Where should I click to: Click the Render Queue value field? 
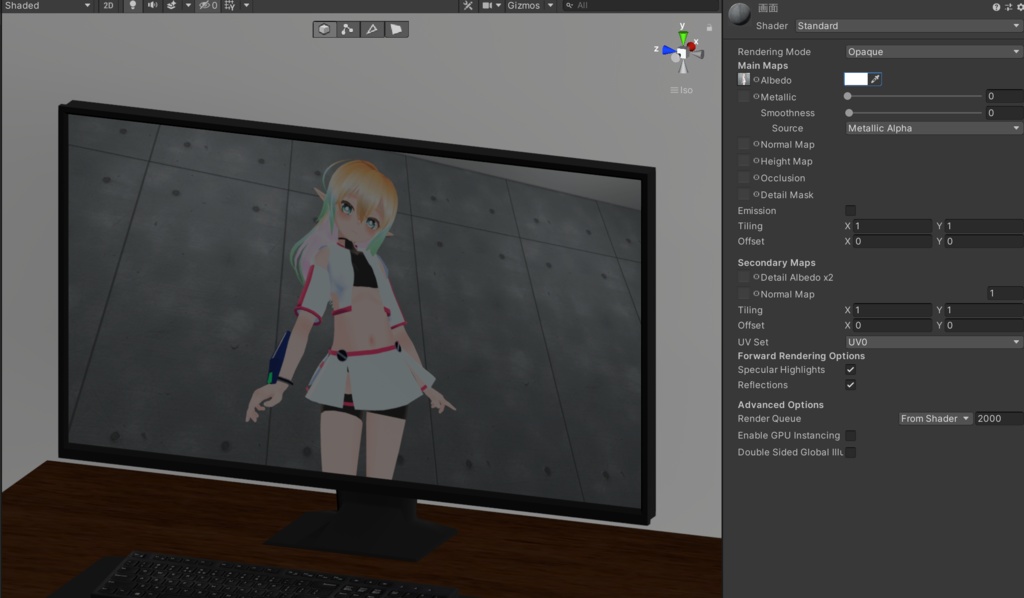[x=999, y=418]
